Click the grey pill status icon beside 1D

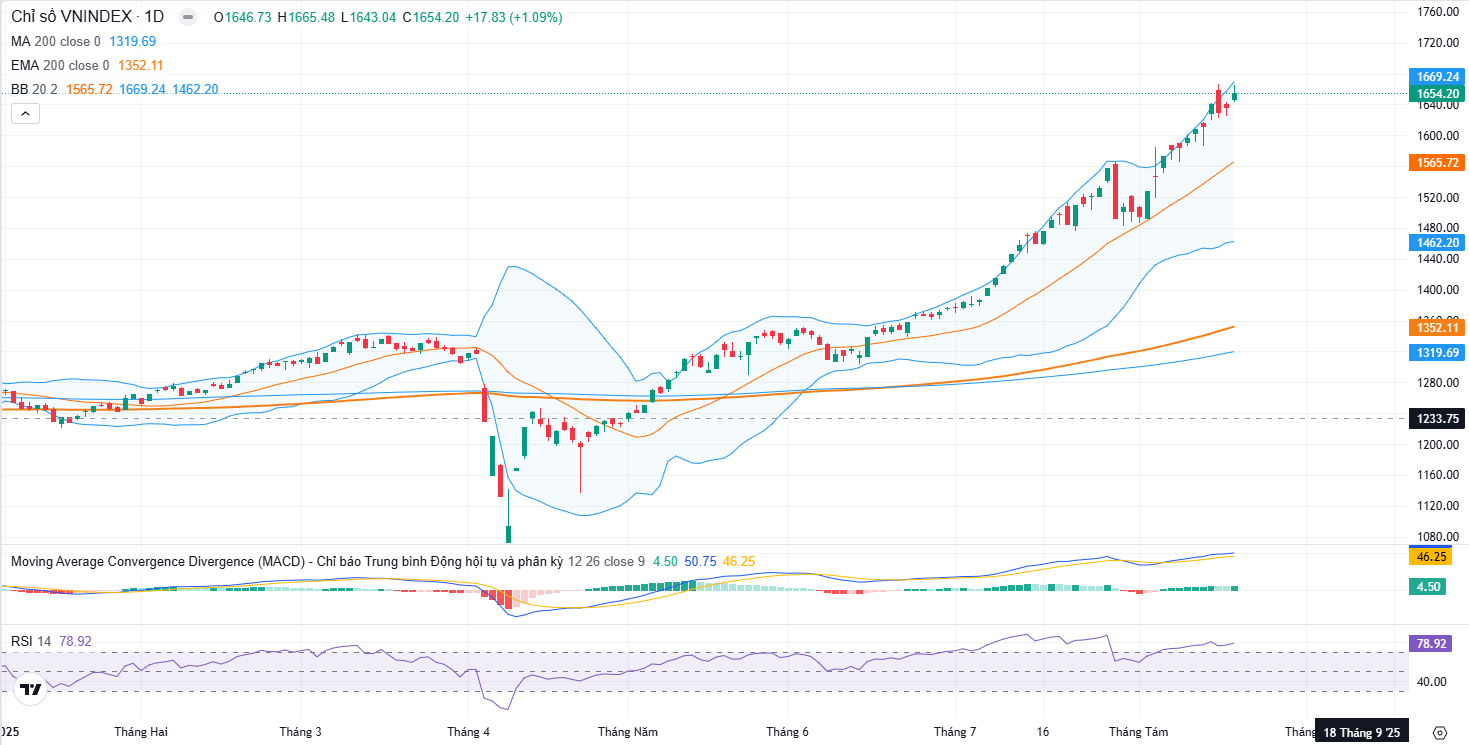tap(187, 17)
